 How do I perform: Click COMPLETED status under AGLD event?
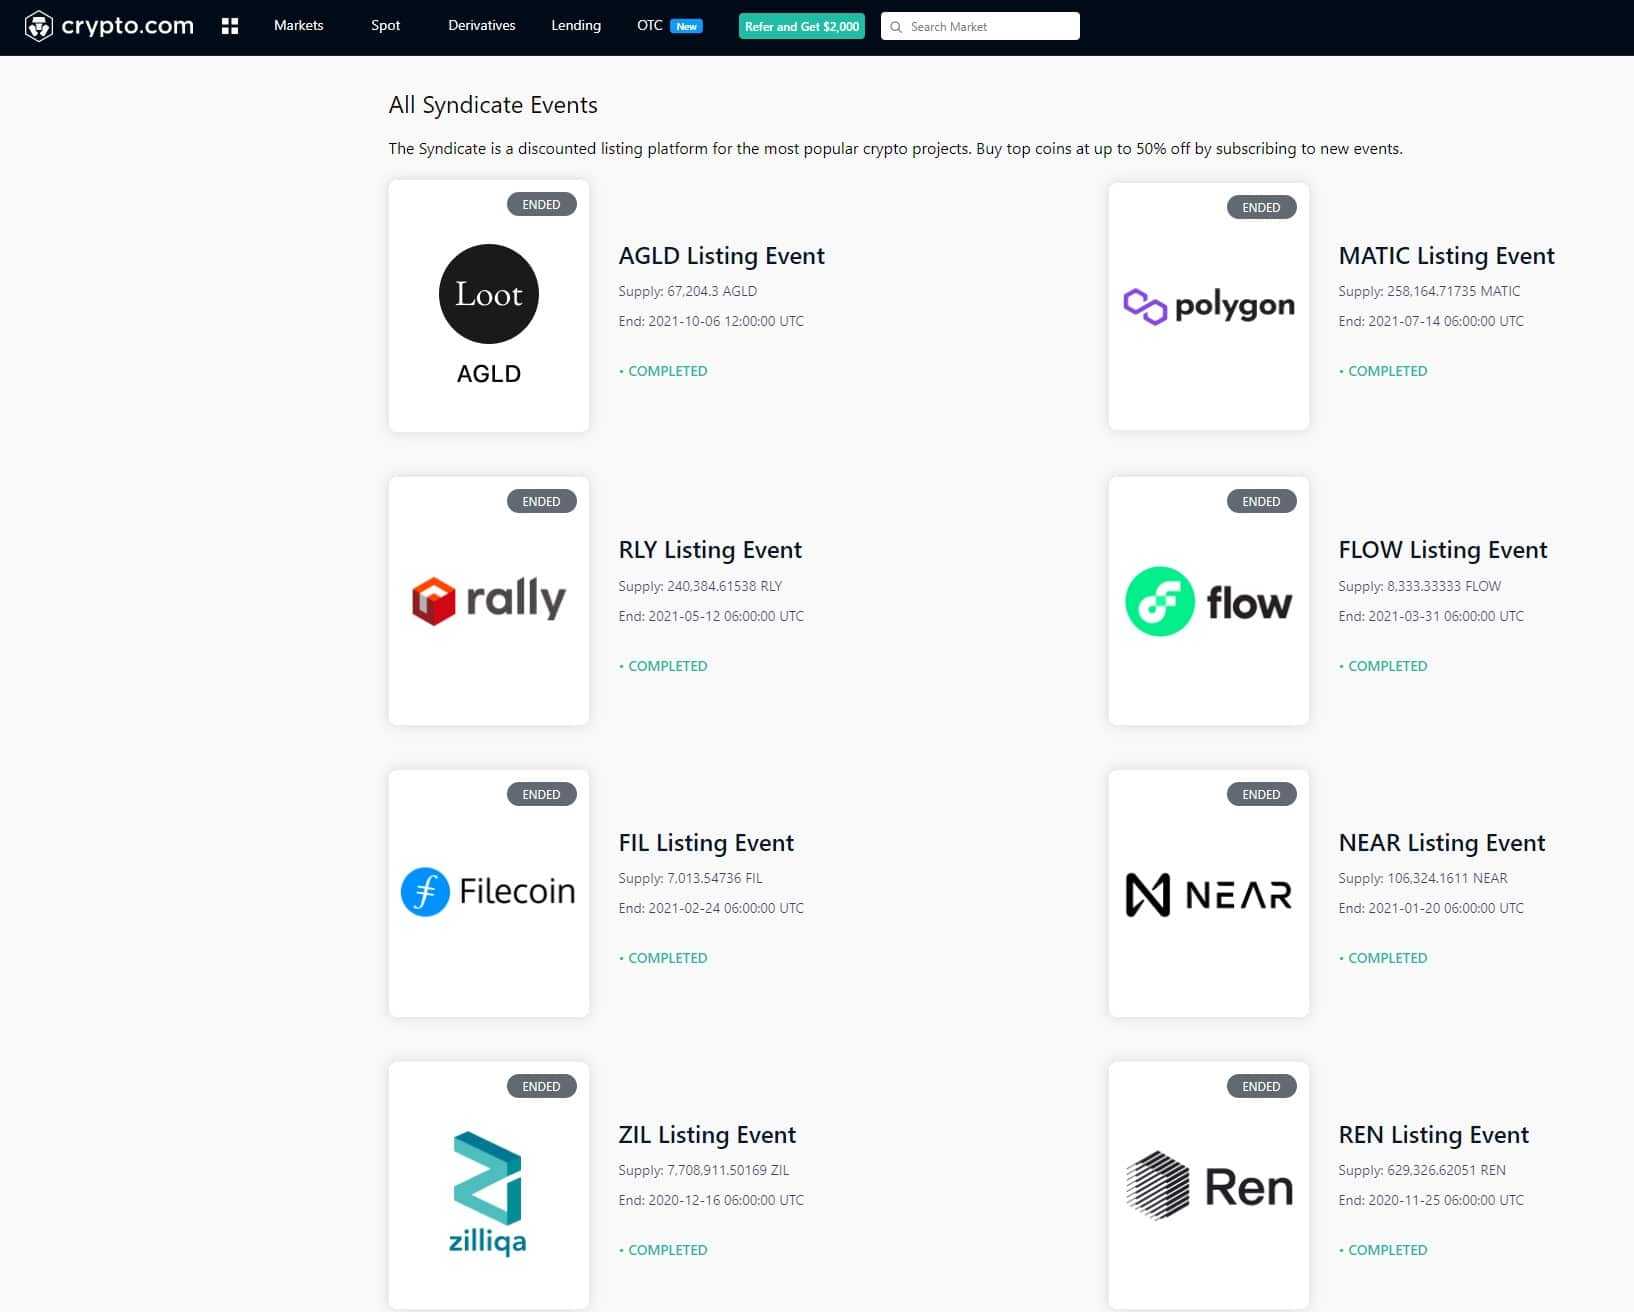pos(663,371)
